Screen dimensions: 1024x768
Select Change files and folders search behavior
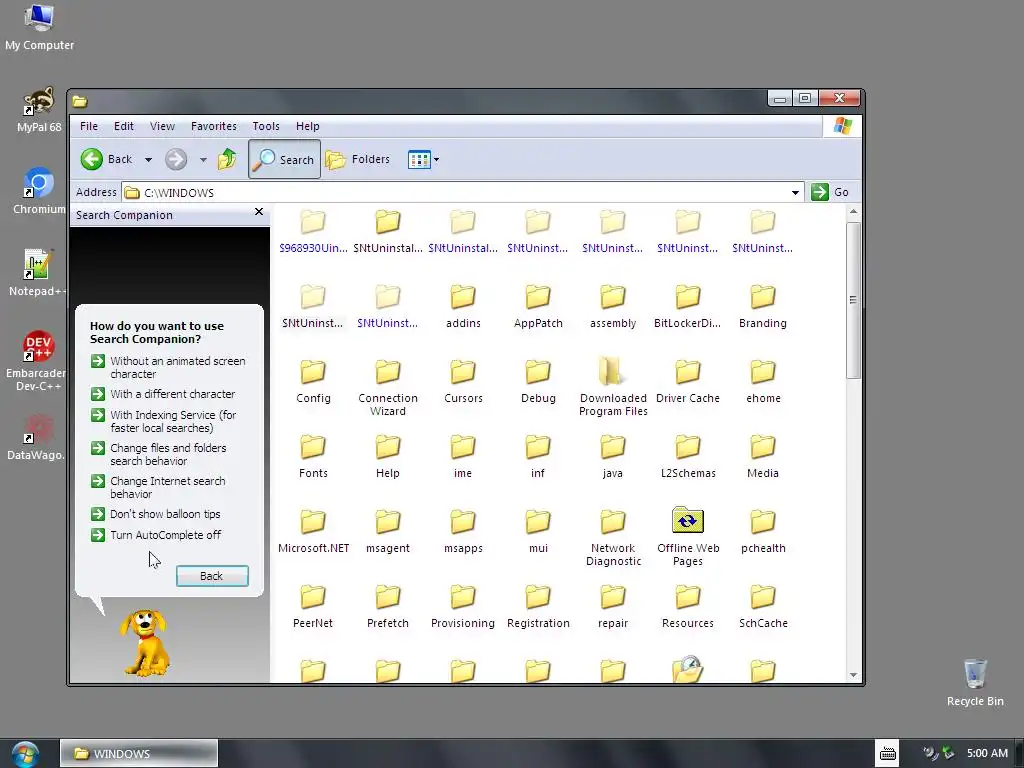[x=159, y=454]
